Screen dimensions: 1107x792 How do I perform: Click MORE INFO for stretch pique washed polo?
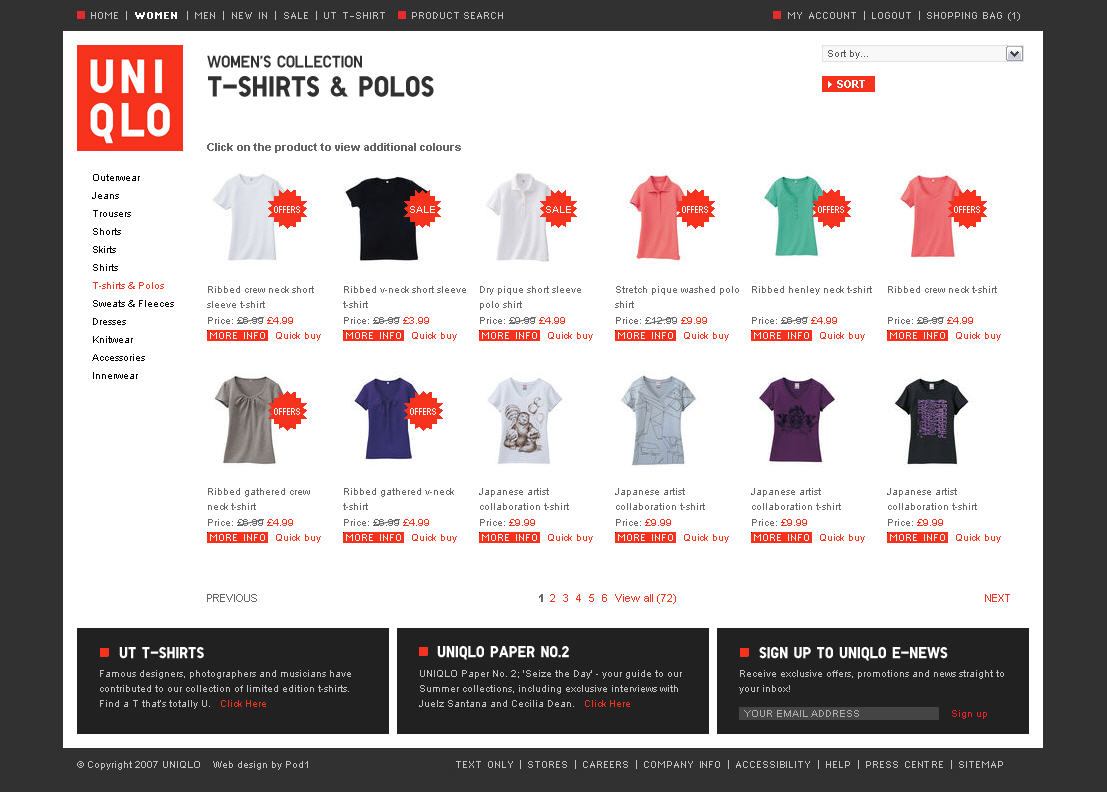click(x=645, y=336)
